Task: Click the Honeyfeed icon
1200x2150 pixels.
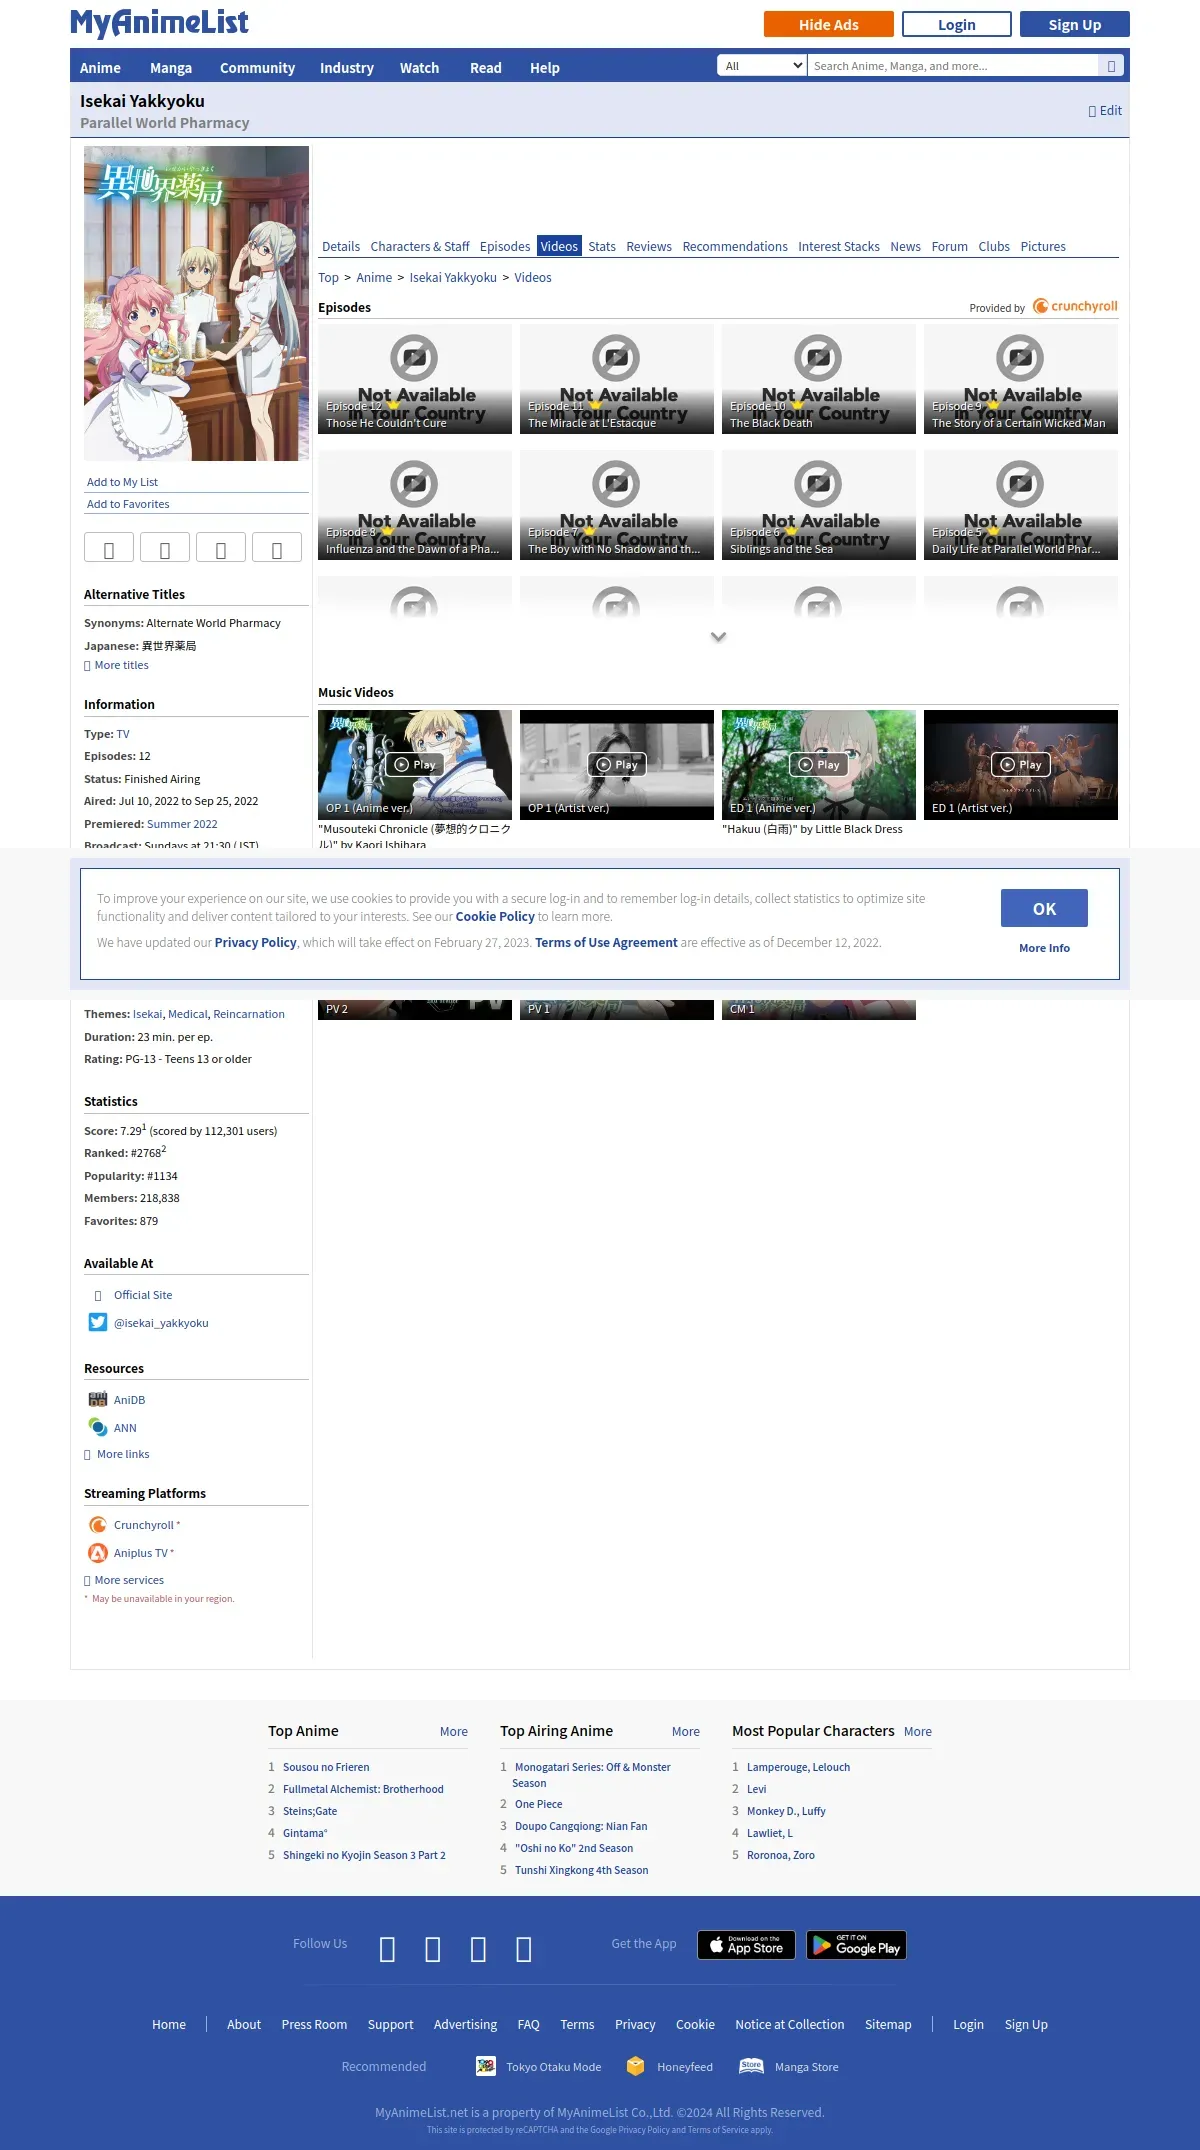Action: (636, 2066)
